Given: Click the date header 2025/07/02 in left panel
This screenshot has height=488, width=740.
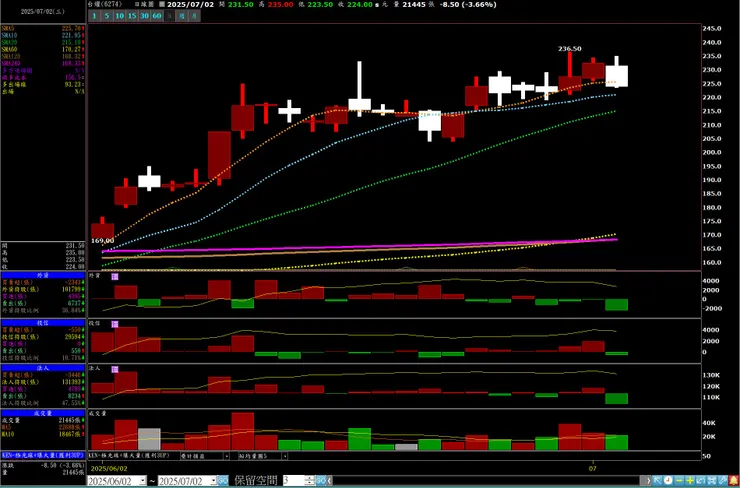Looking at the screenshot, I should 43,12.
